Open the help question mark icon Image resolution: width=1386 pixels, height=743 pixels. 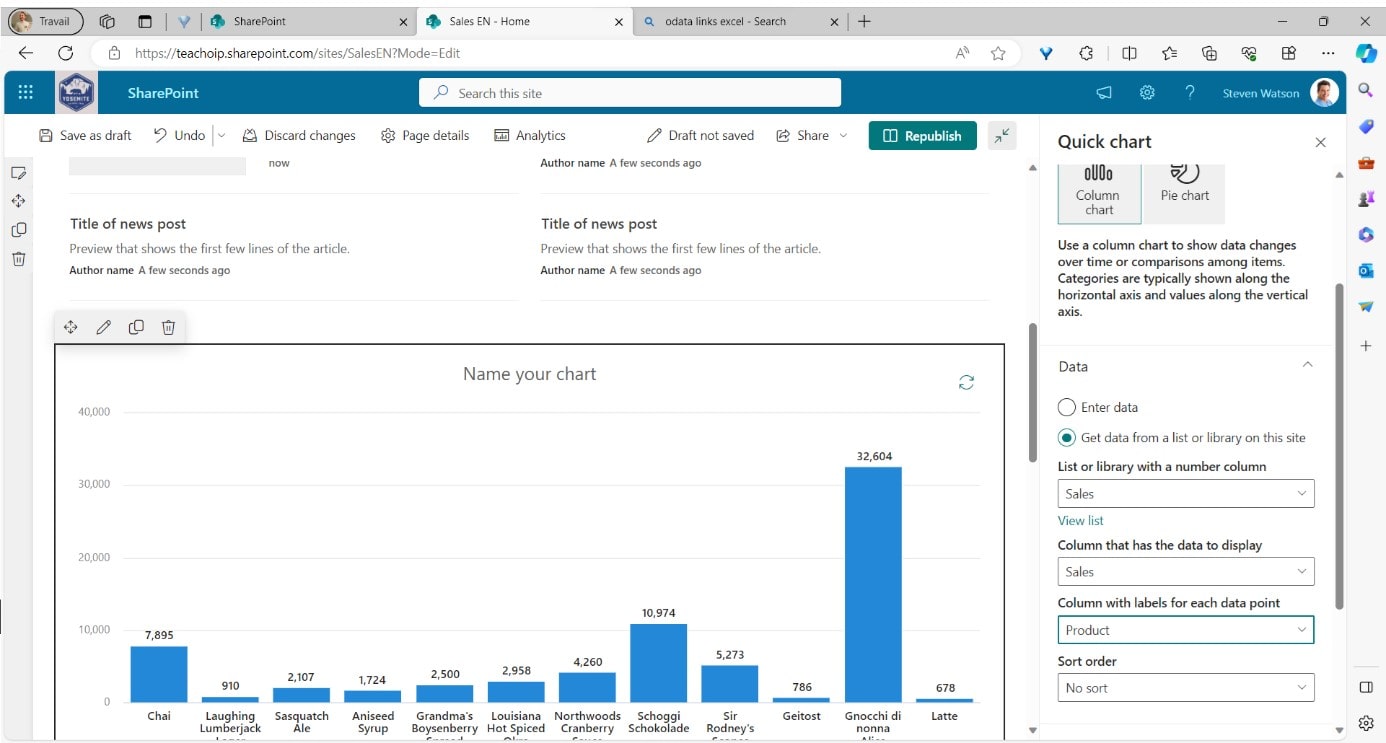1190,93
